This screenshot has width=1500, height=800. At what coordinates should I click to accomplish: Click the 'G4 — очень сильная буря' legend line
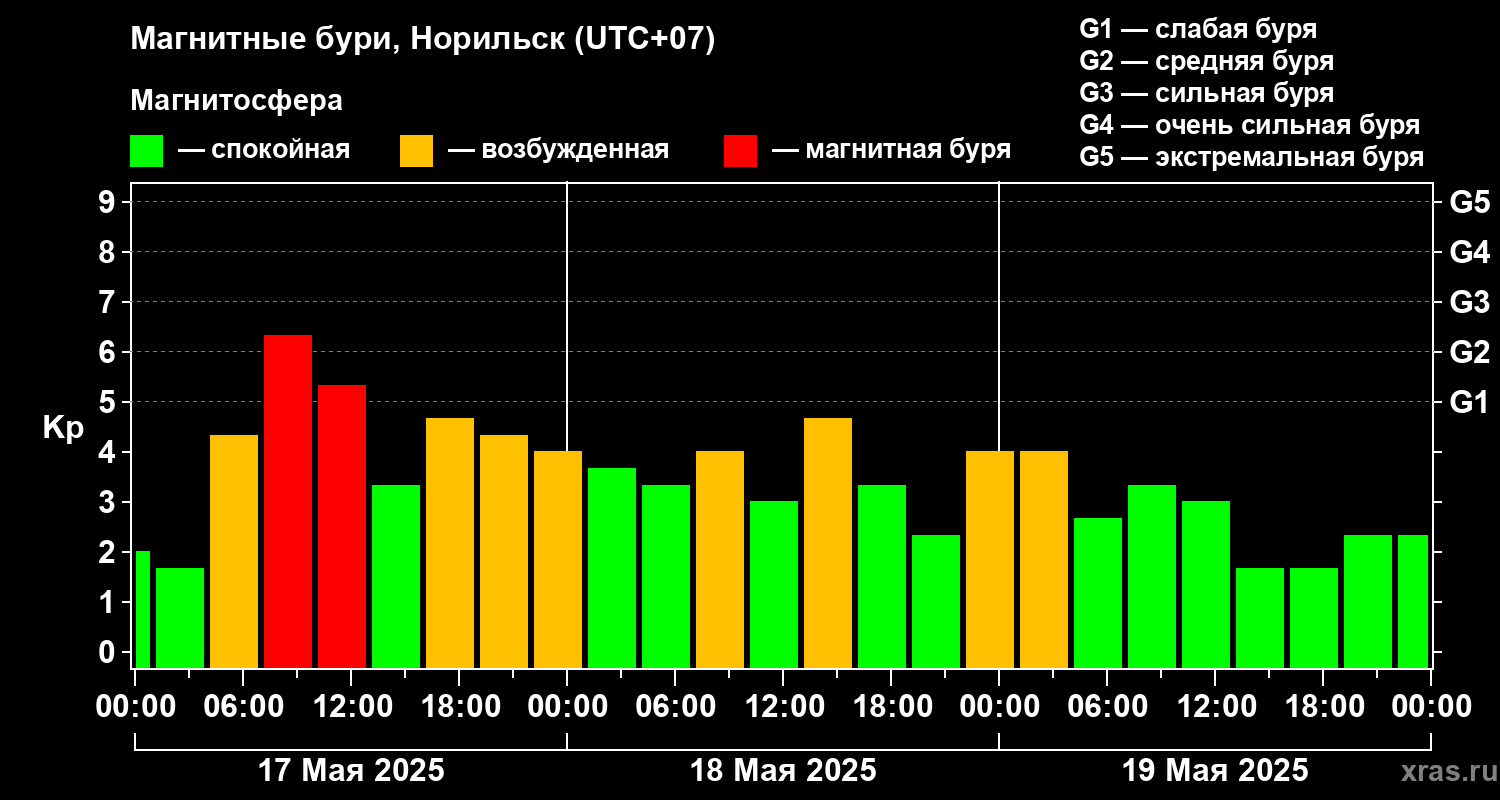1250,125
